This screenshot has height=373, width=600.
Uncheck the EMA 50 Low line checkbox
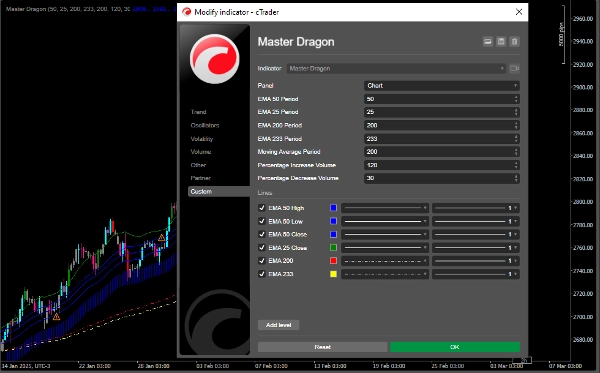[x=262, y=221]
